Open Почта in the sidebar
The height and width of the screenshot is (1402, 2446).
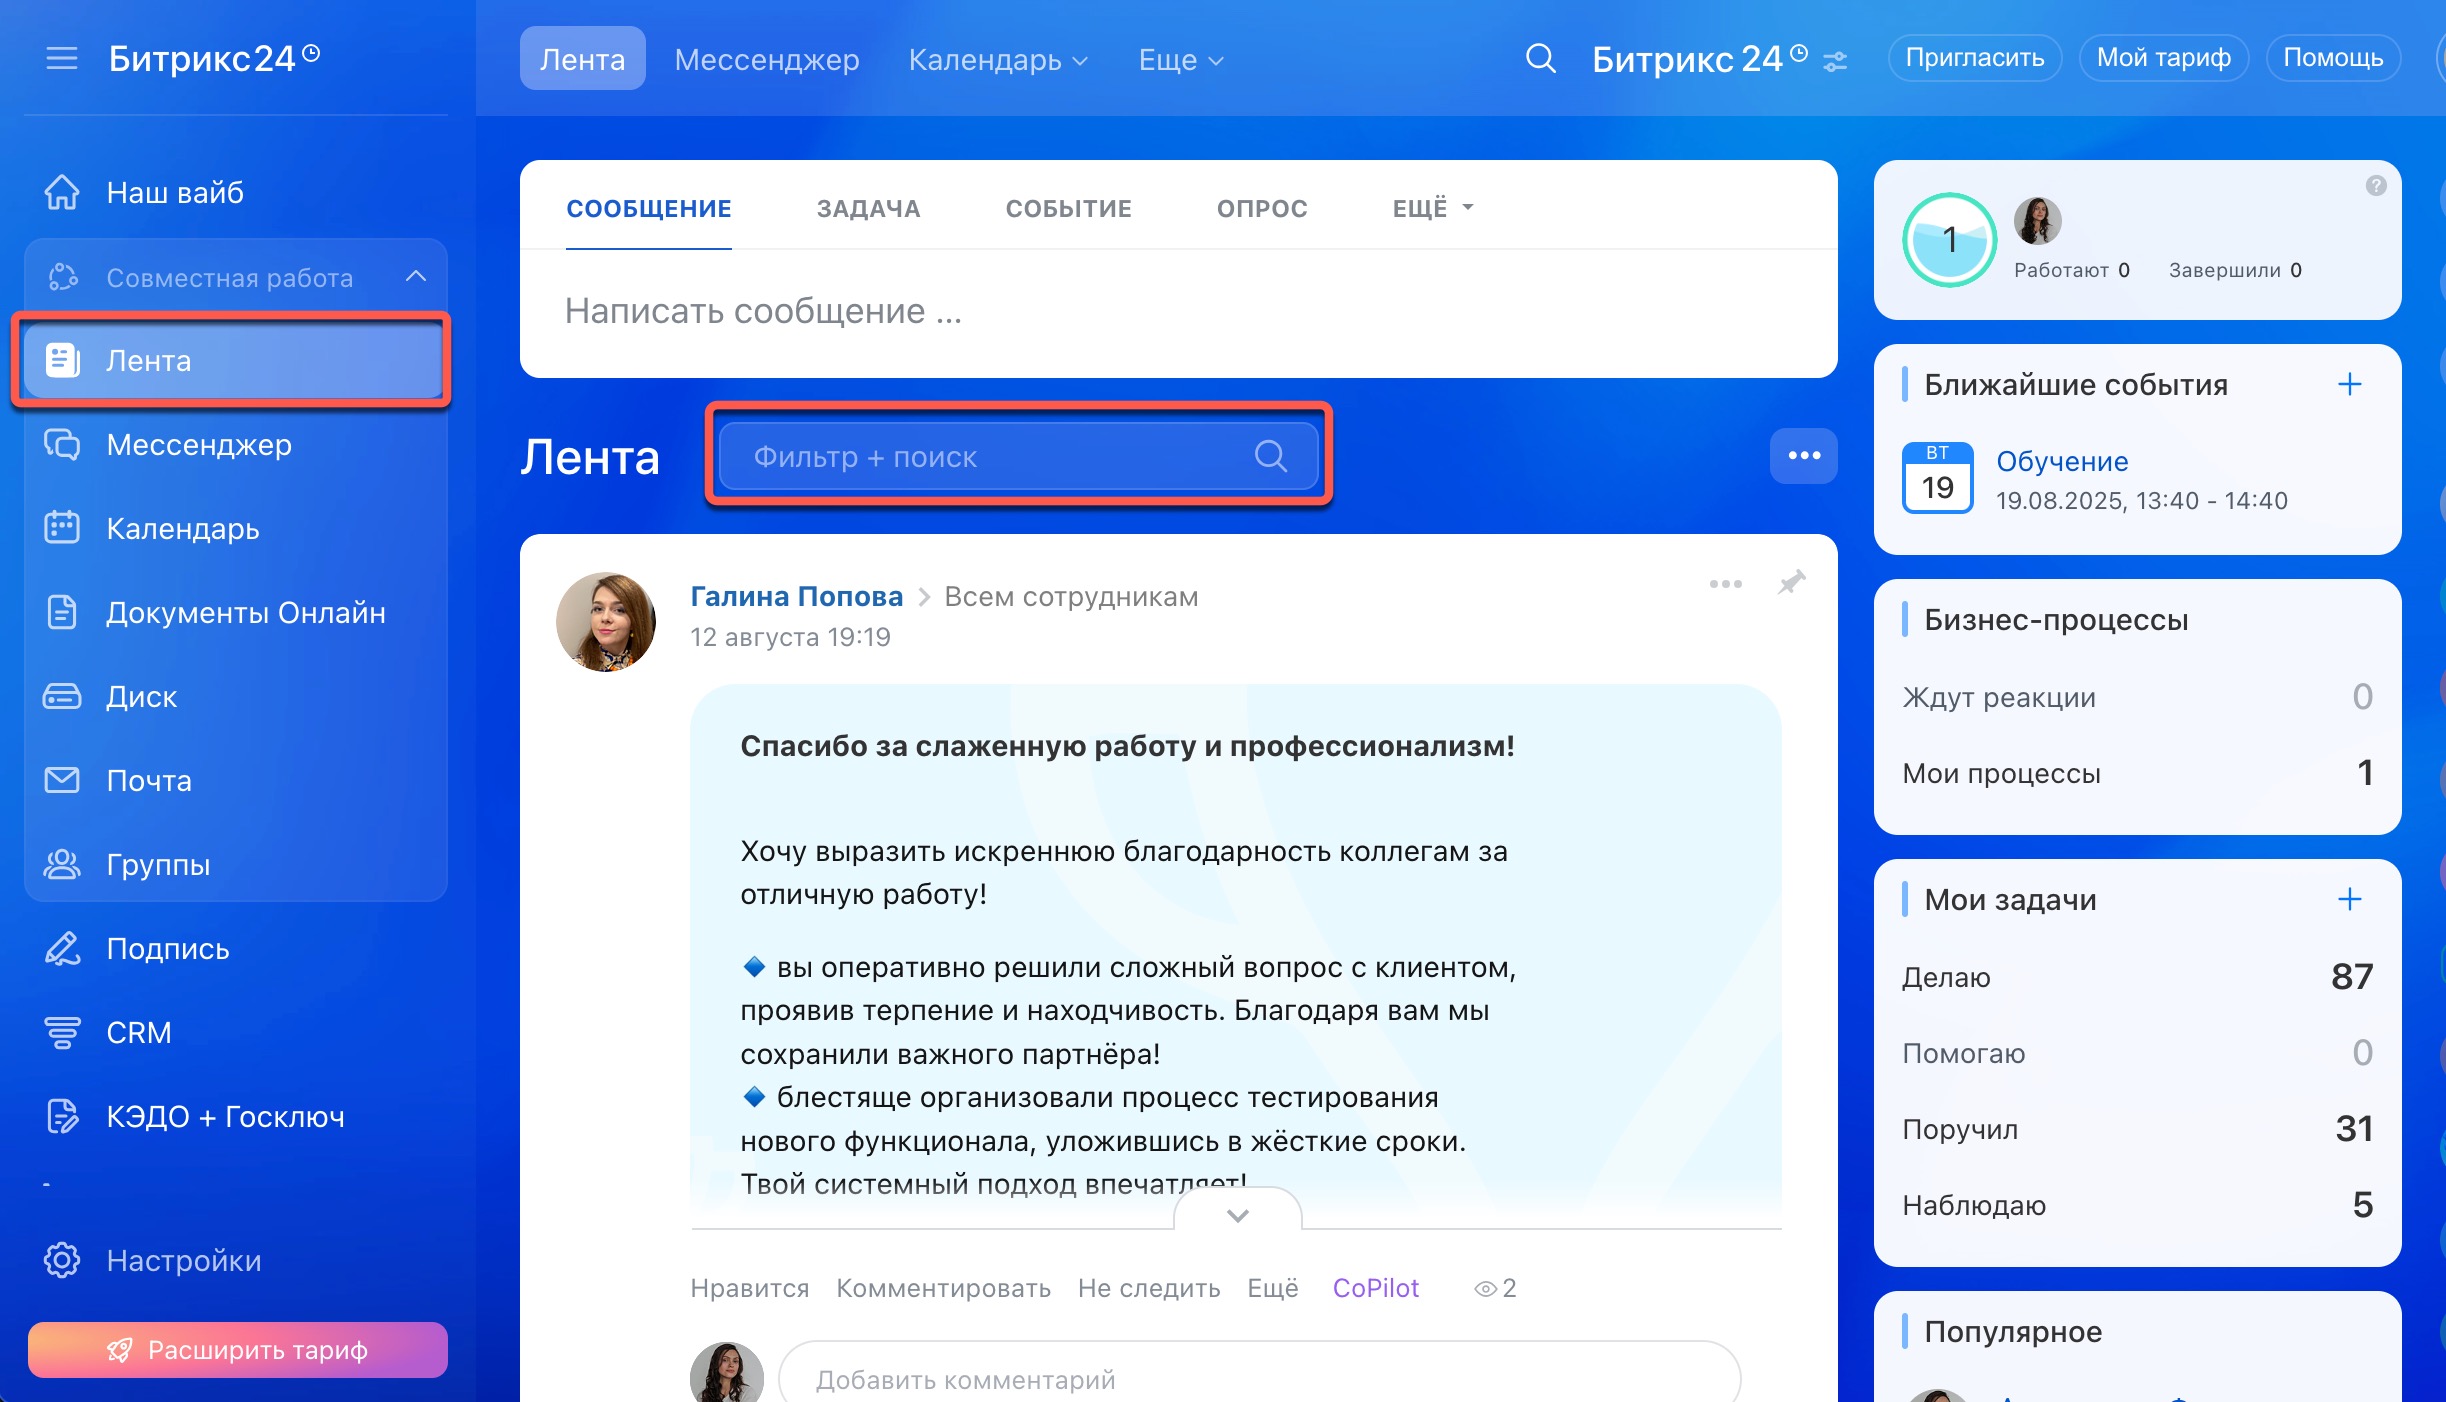236,780
